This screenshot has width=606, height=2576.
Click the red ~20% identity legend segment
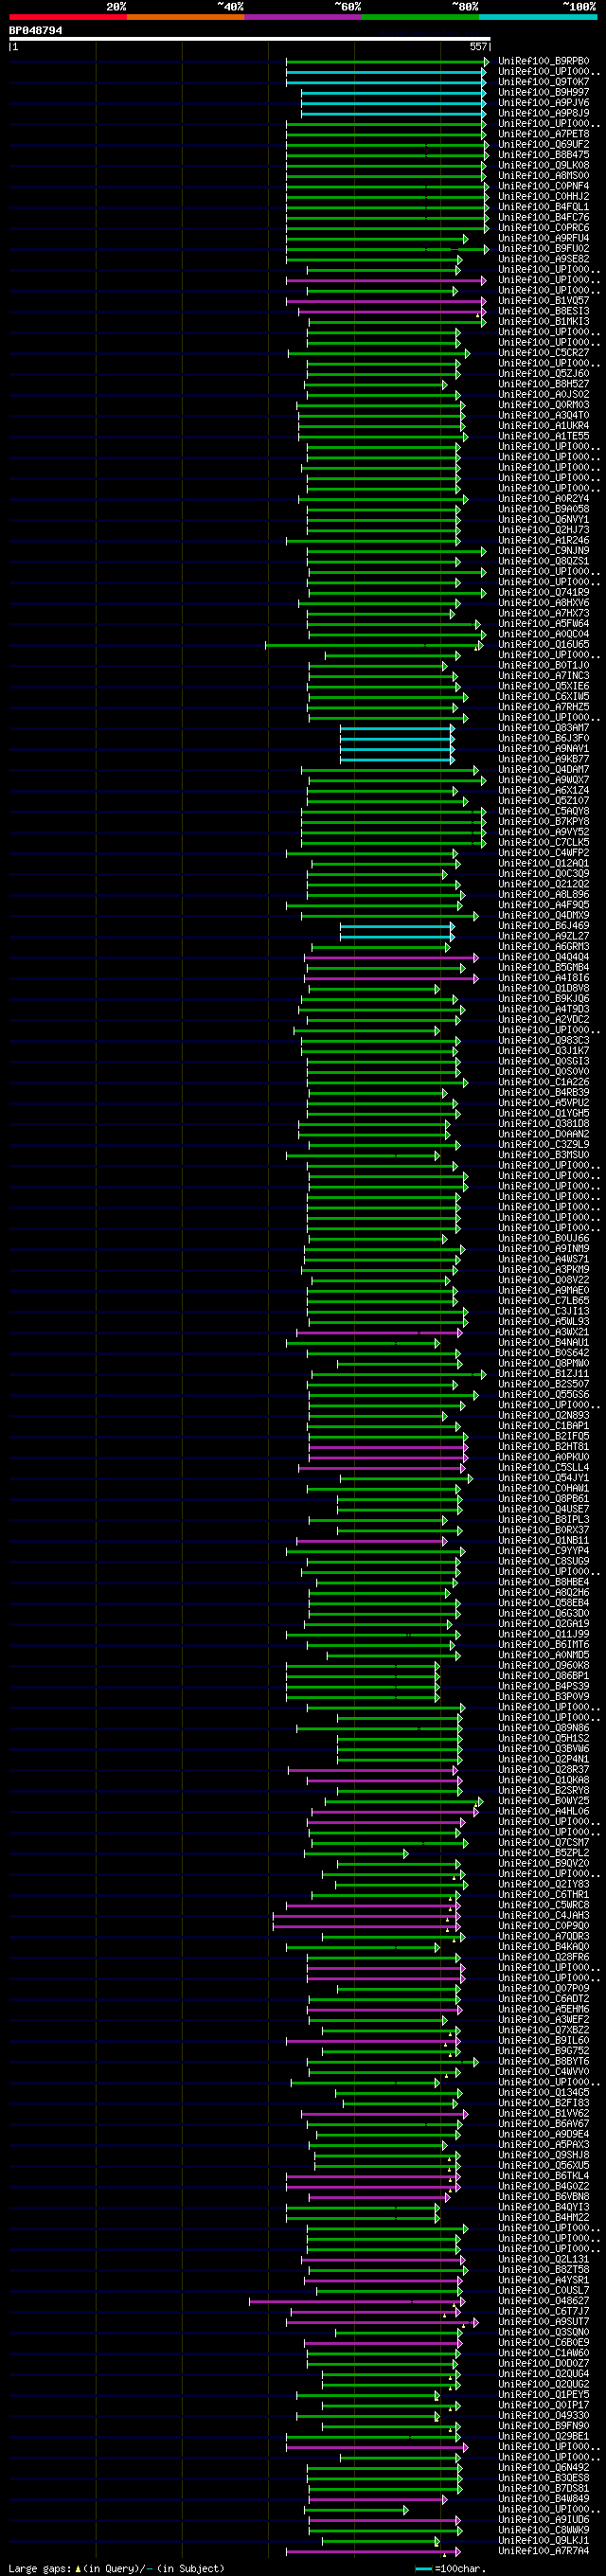(68, 17)
